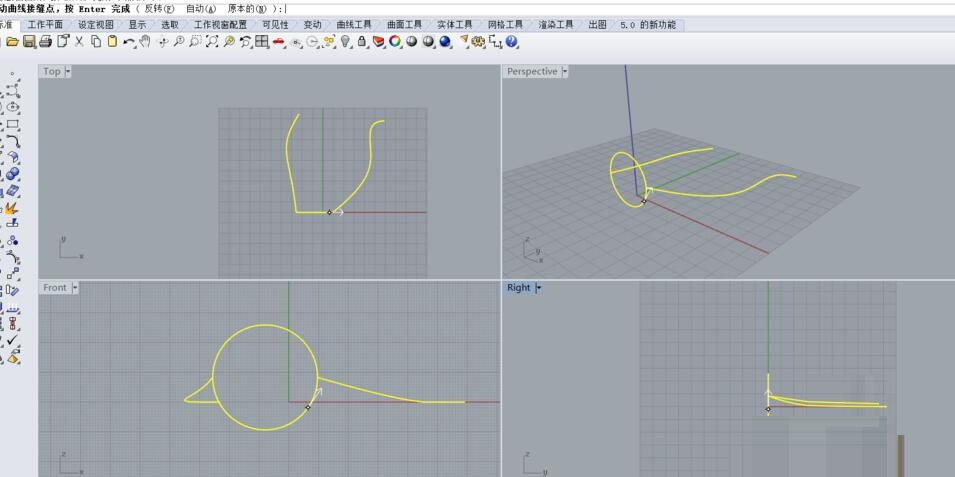Open the Top viewport dropdown arrow
The width and height of the screenshot is (955, 477).
(x=68, y=72)
